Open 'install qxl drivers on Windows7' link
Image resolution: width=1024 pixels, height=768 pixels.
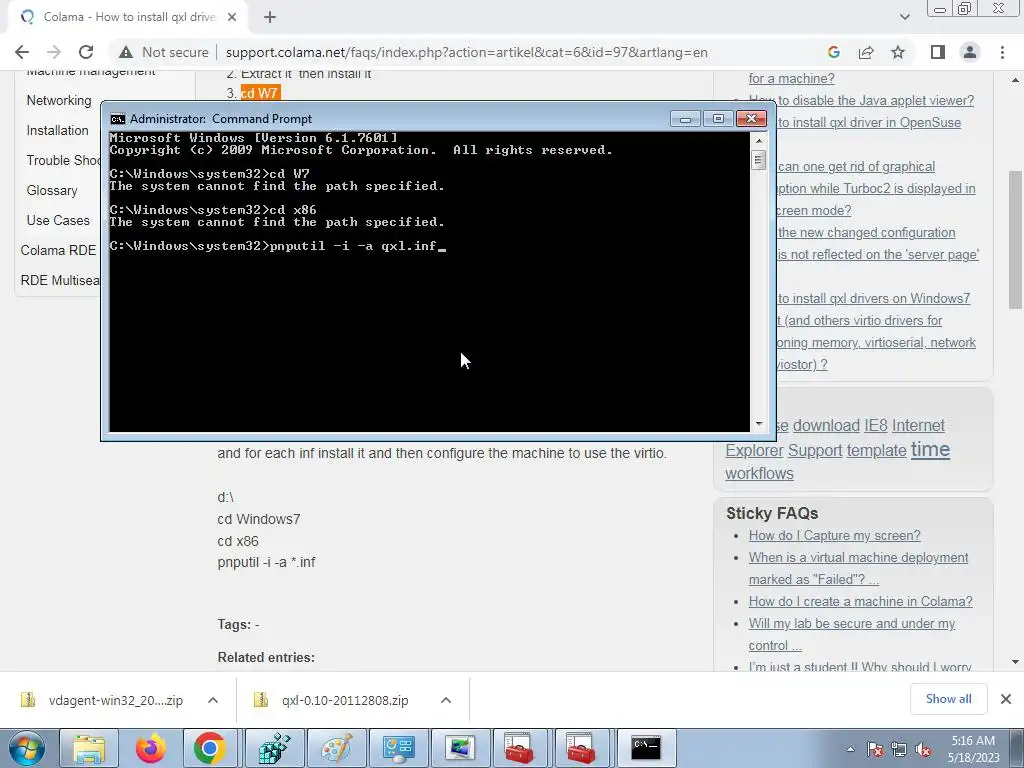click(x=874, y=298)
